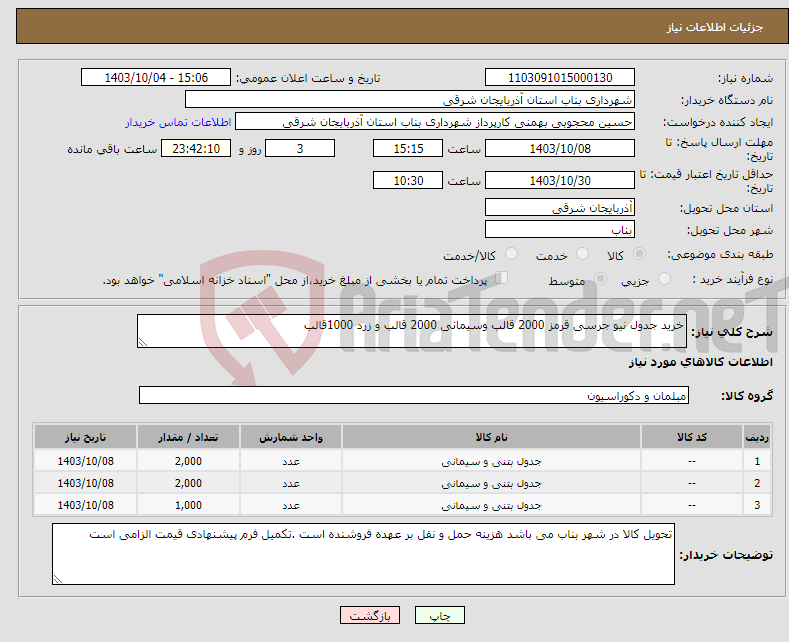Click the resize handle of buyer notes textarea
This screenshot has height=642, width=789.
coord(58,580)
